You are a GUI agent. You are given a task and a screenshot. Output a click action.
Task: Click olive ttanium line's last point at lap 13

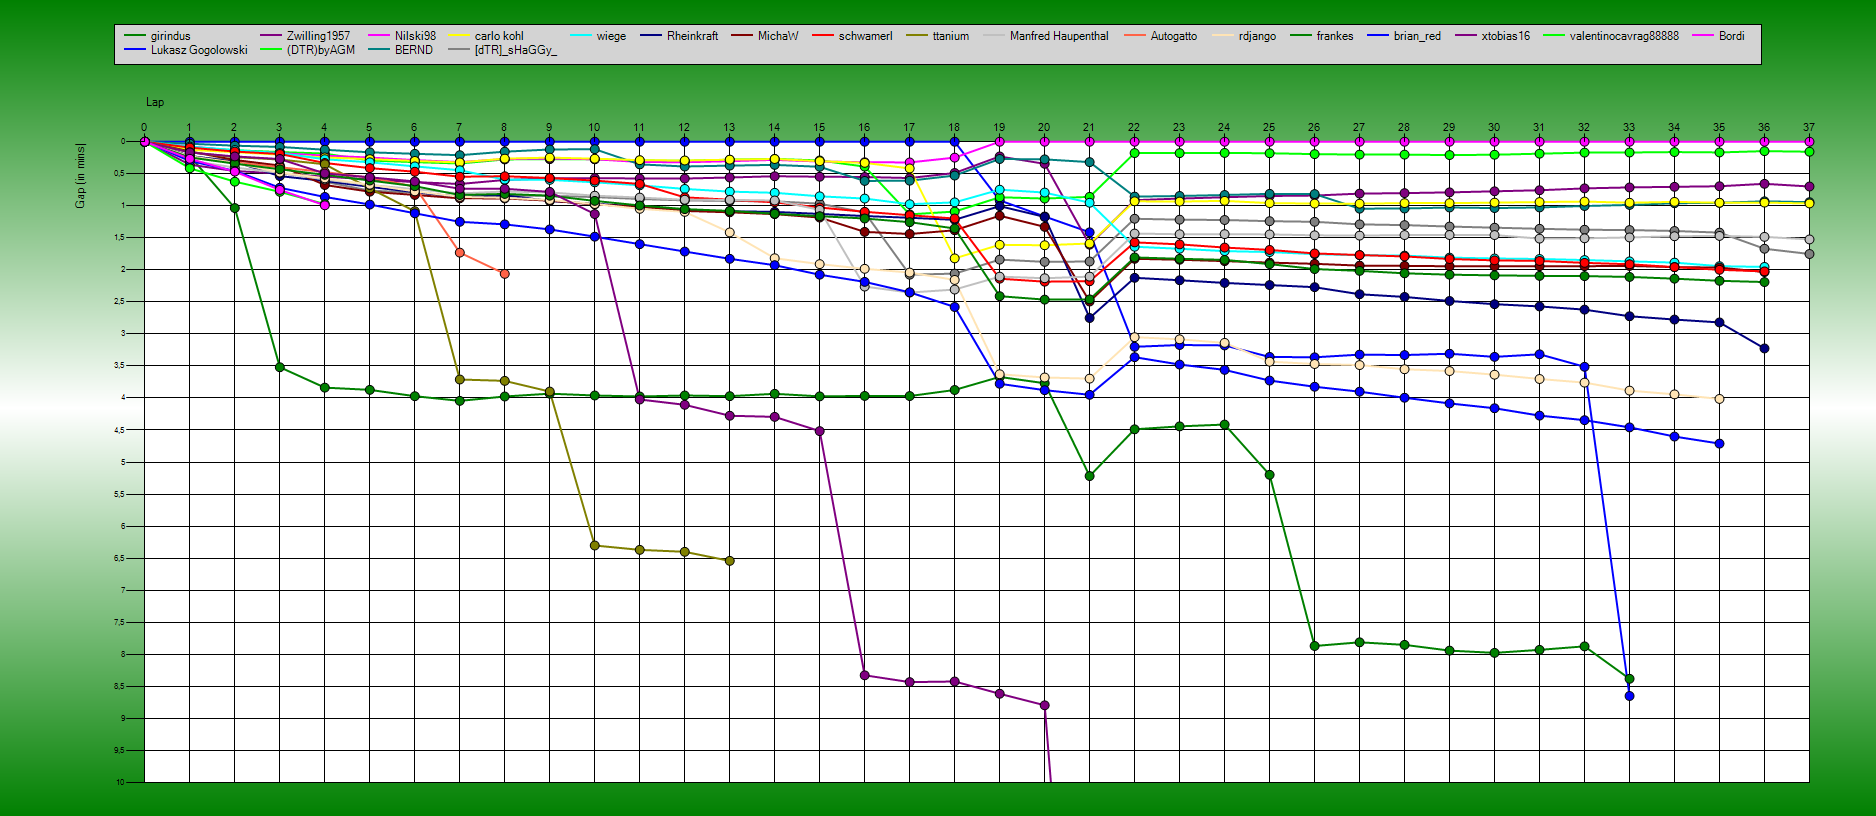click(729, 561)
